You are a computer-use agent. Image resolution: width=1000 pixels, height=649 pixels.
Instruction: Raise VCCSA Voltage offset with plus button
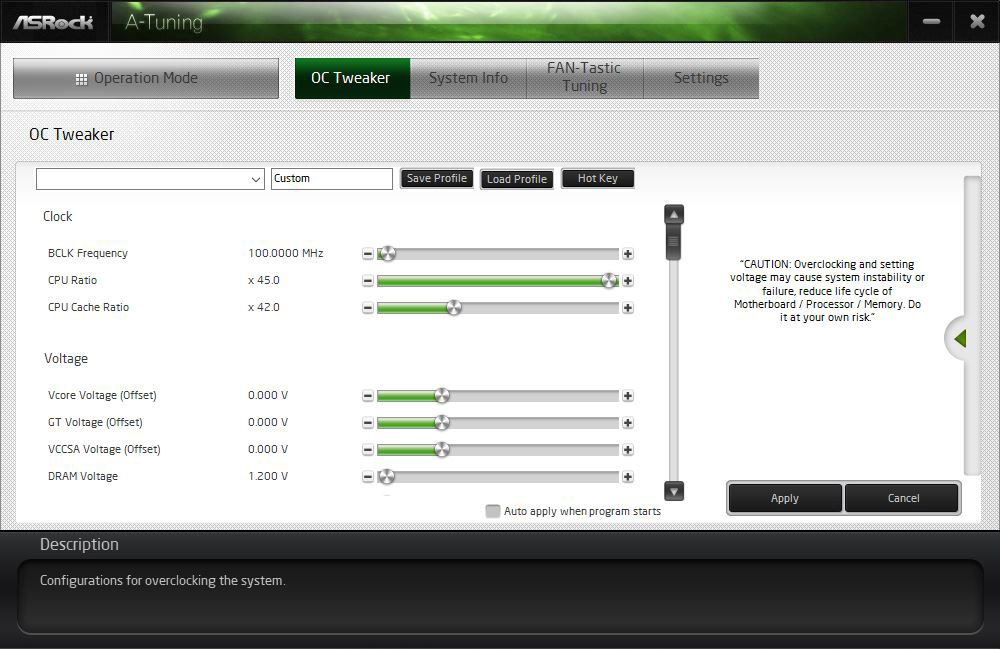[628, 449]
